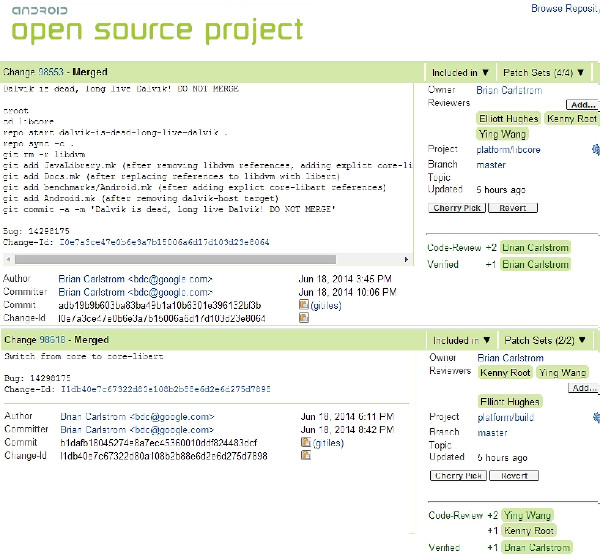Open Patch Sets (2/2) dropdown
Image resolution: width=600 pixels, height=559 pixels.
[545, 340]
